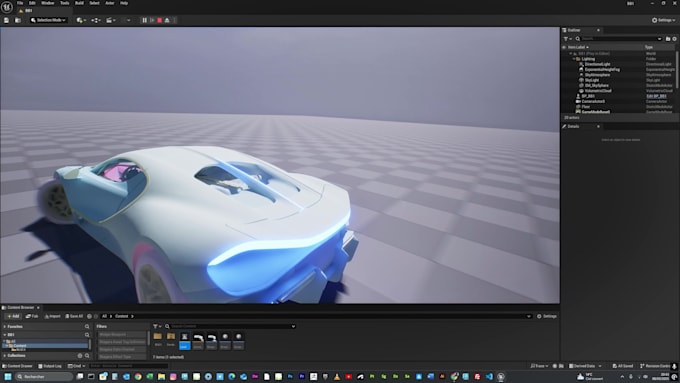Click the Outliner add folder icon

[668, 39]
